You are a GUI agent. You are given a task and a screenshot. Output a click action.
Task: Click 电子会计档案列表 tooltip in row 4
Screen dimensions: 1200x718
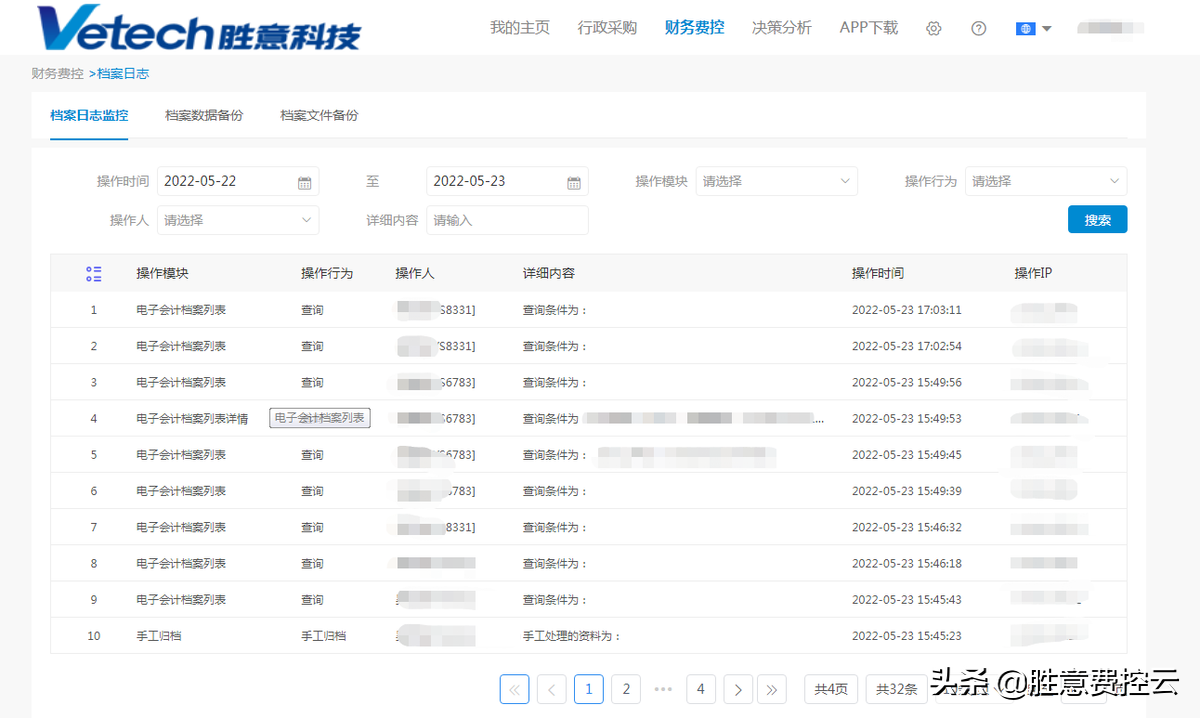320,418
